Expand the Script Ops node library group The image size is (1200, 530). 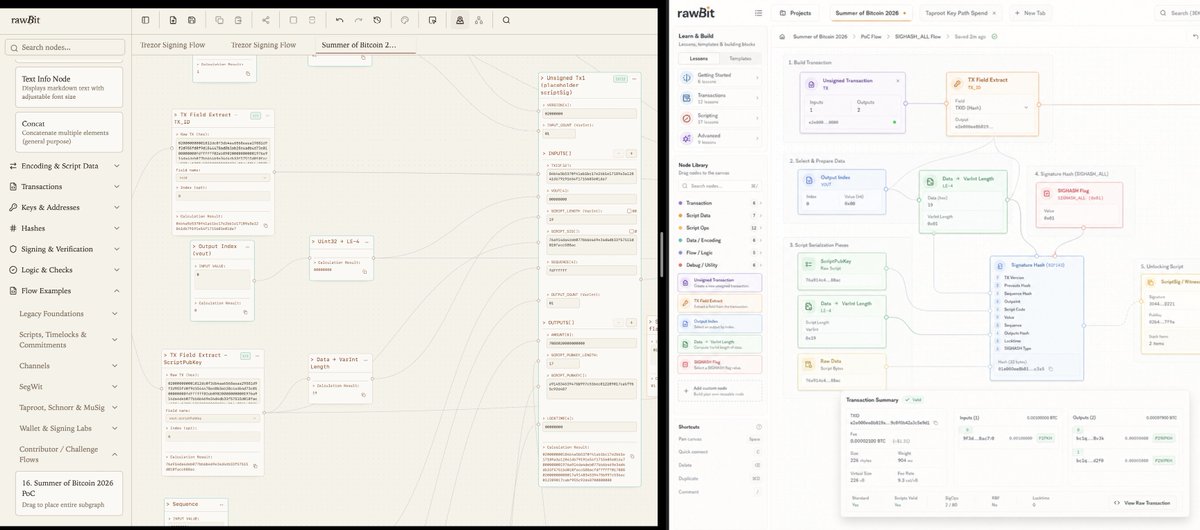(x=719, y=228)
